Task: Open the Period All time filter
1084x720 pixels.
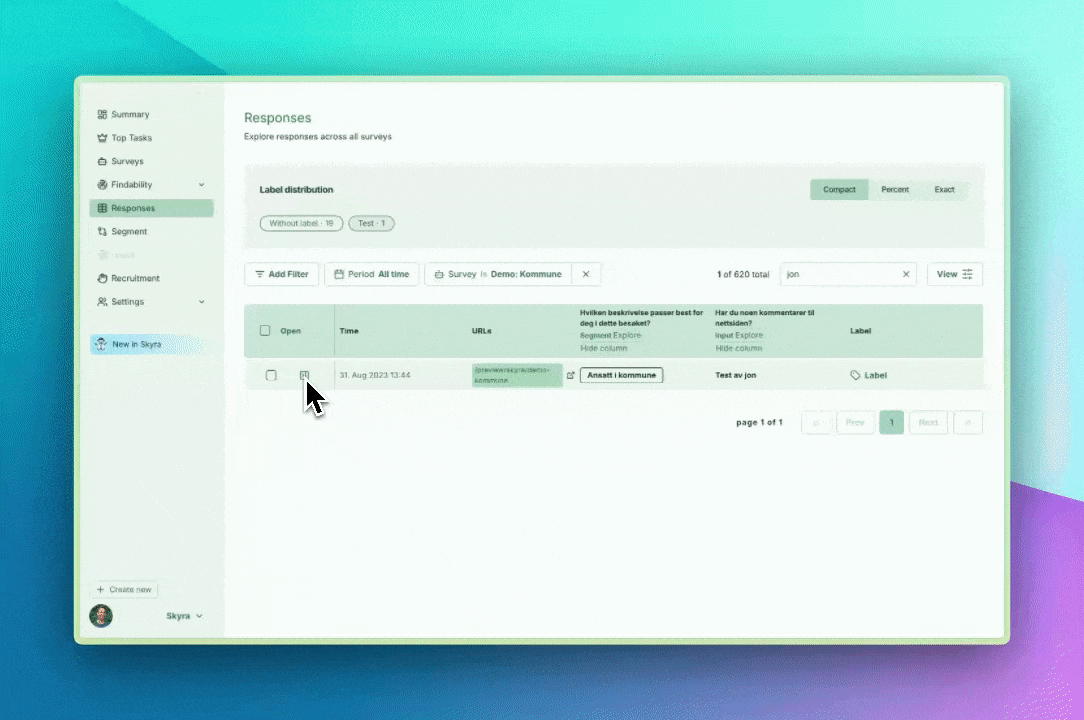Action: pyautogui.click(x=372, y=274)
